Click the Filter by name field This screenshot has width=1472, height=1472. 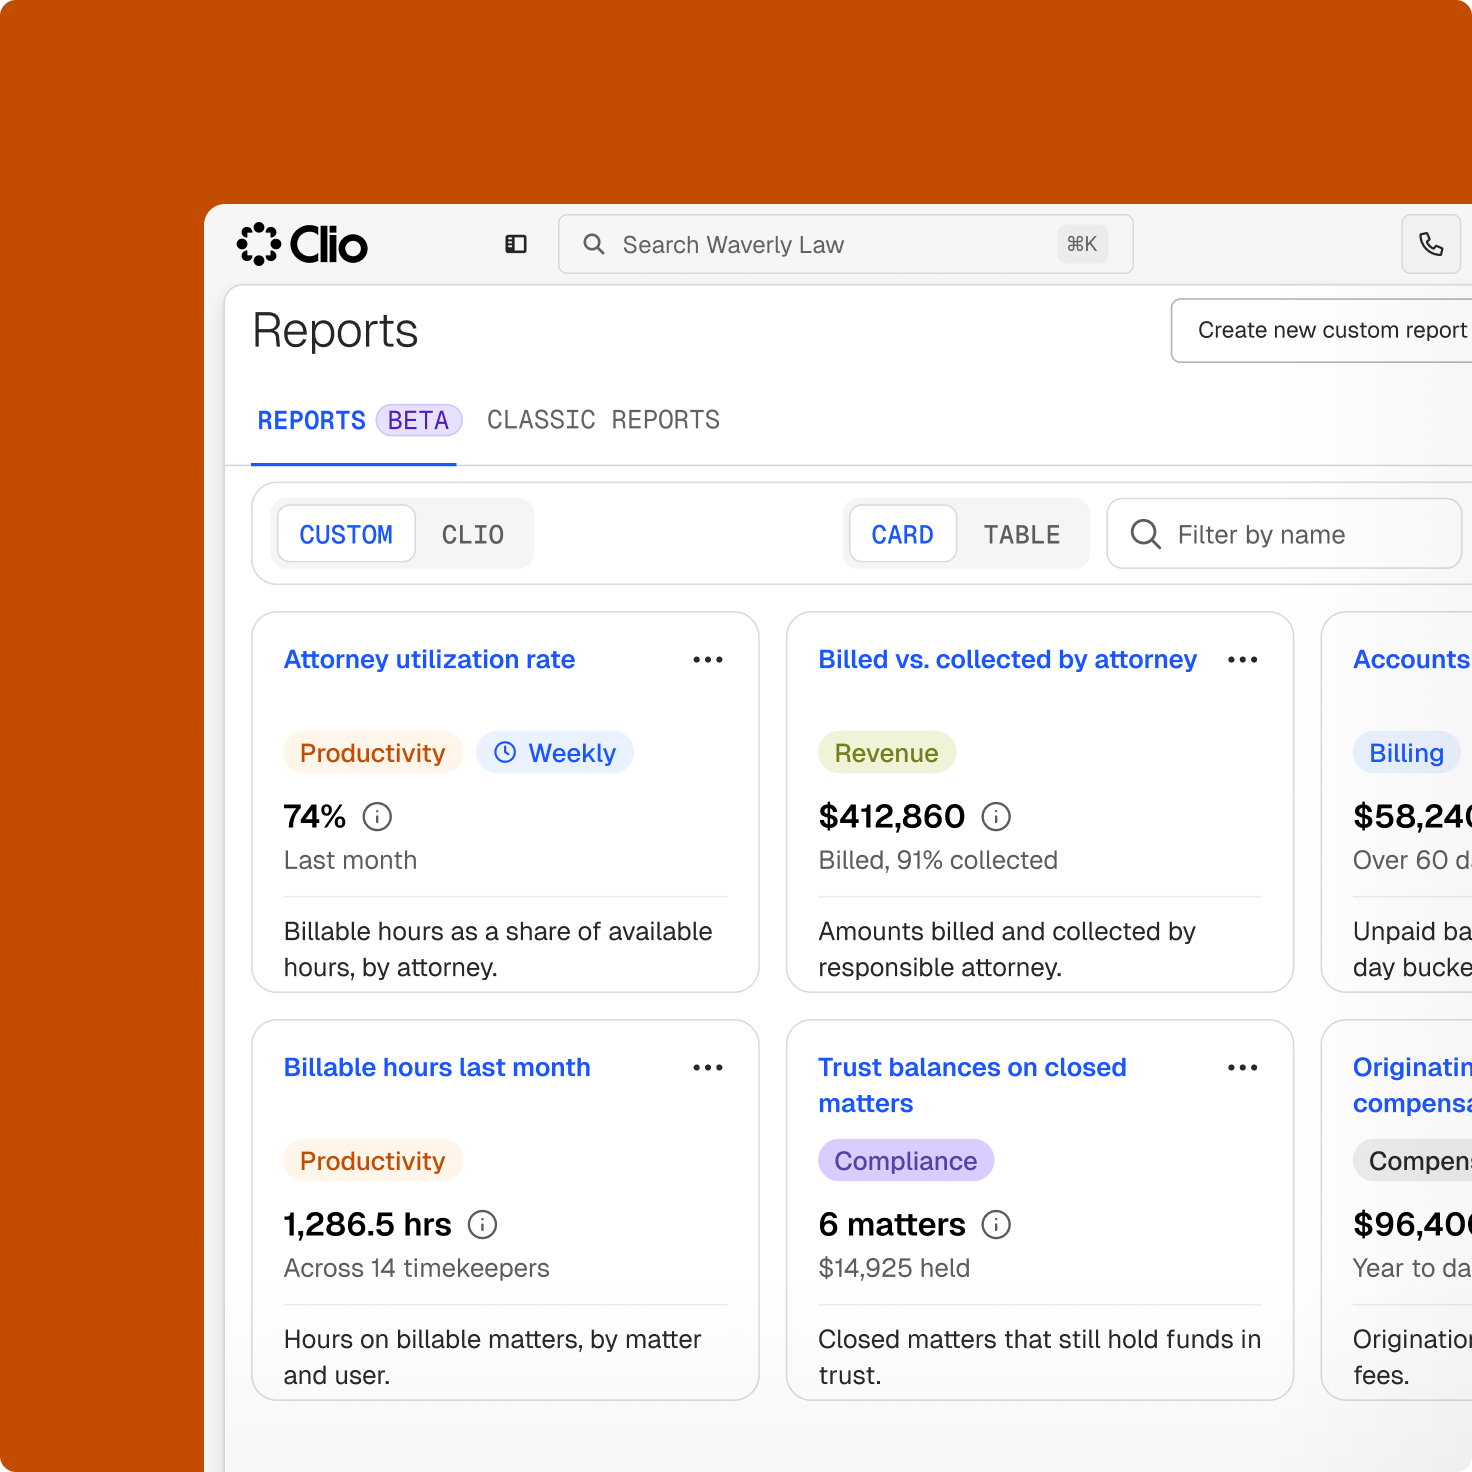pos(1285,534)
